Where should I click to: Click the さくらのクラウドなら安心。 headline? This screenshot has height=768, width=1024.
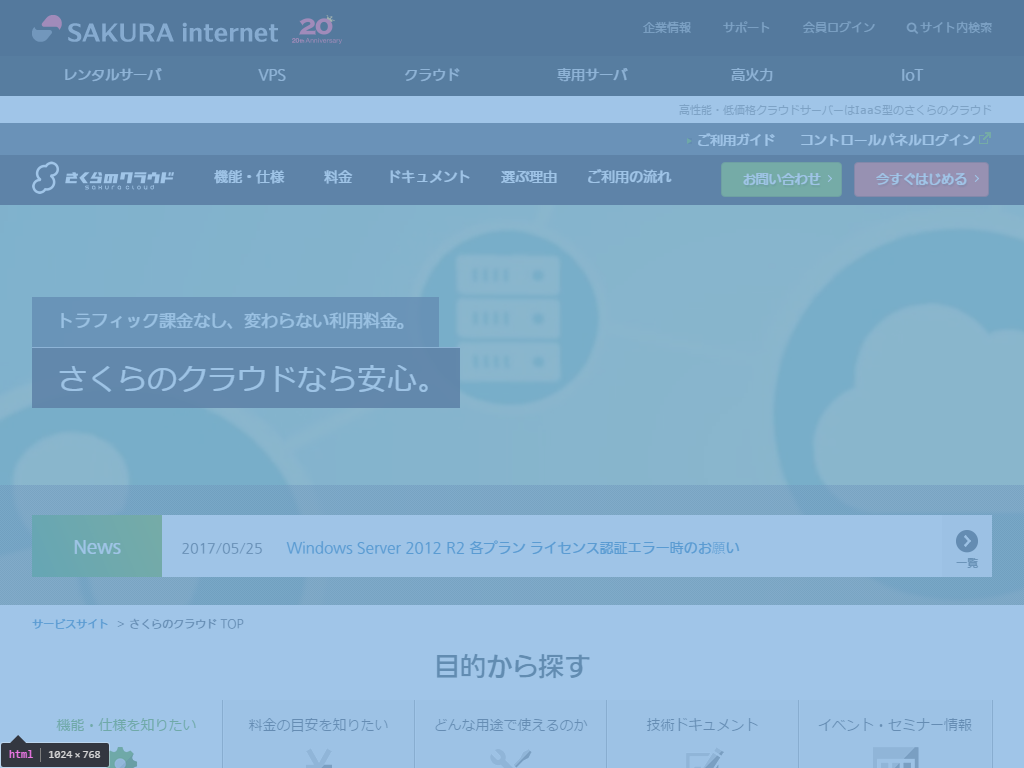pos(246,378)
